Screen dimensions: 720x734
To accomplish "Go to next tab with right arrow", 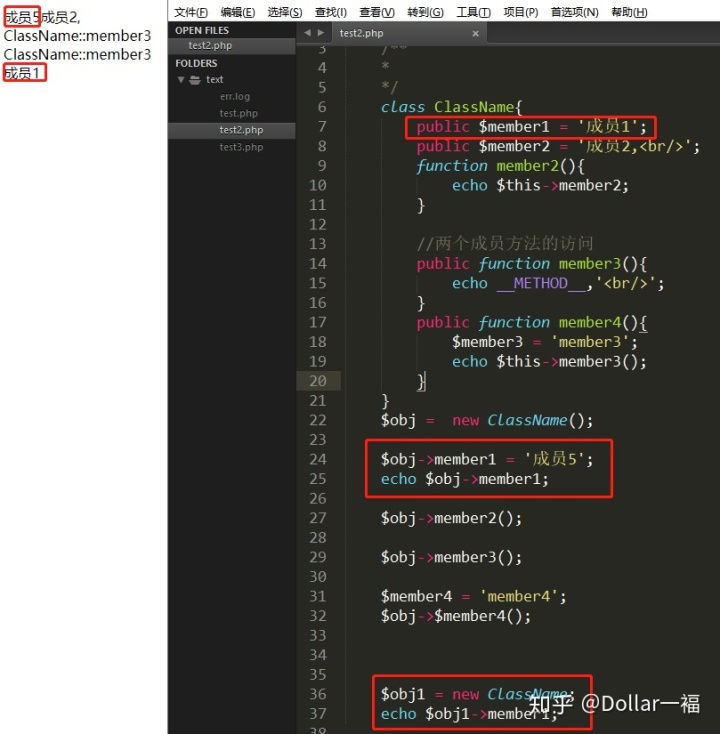I will click(x=321, y=33).
